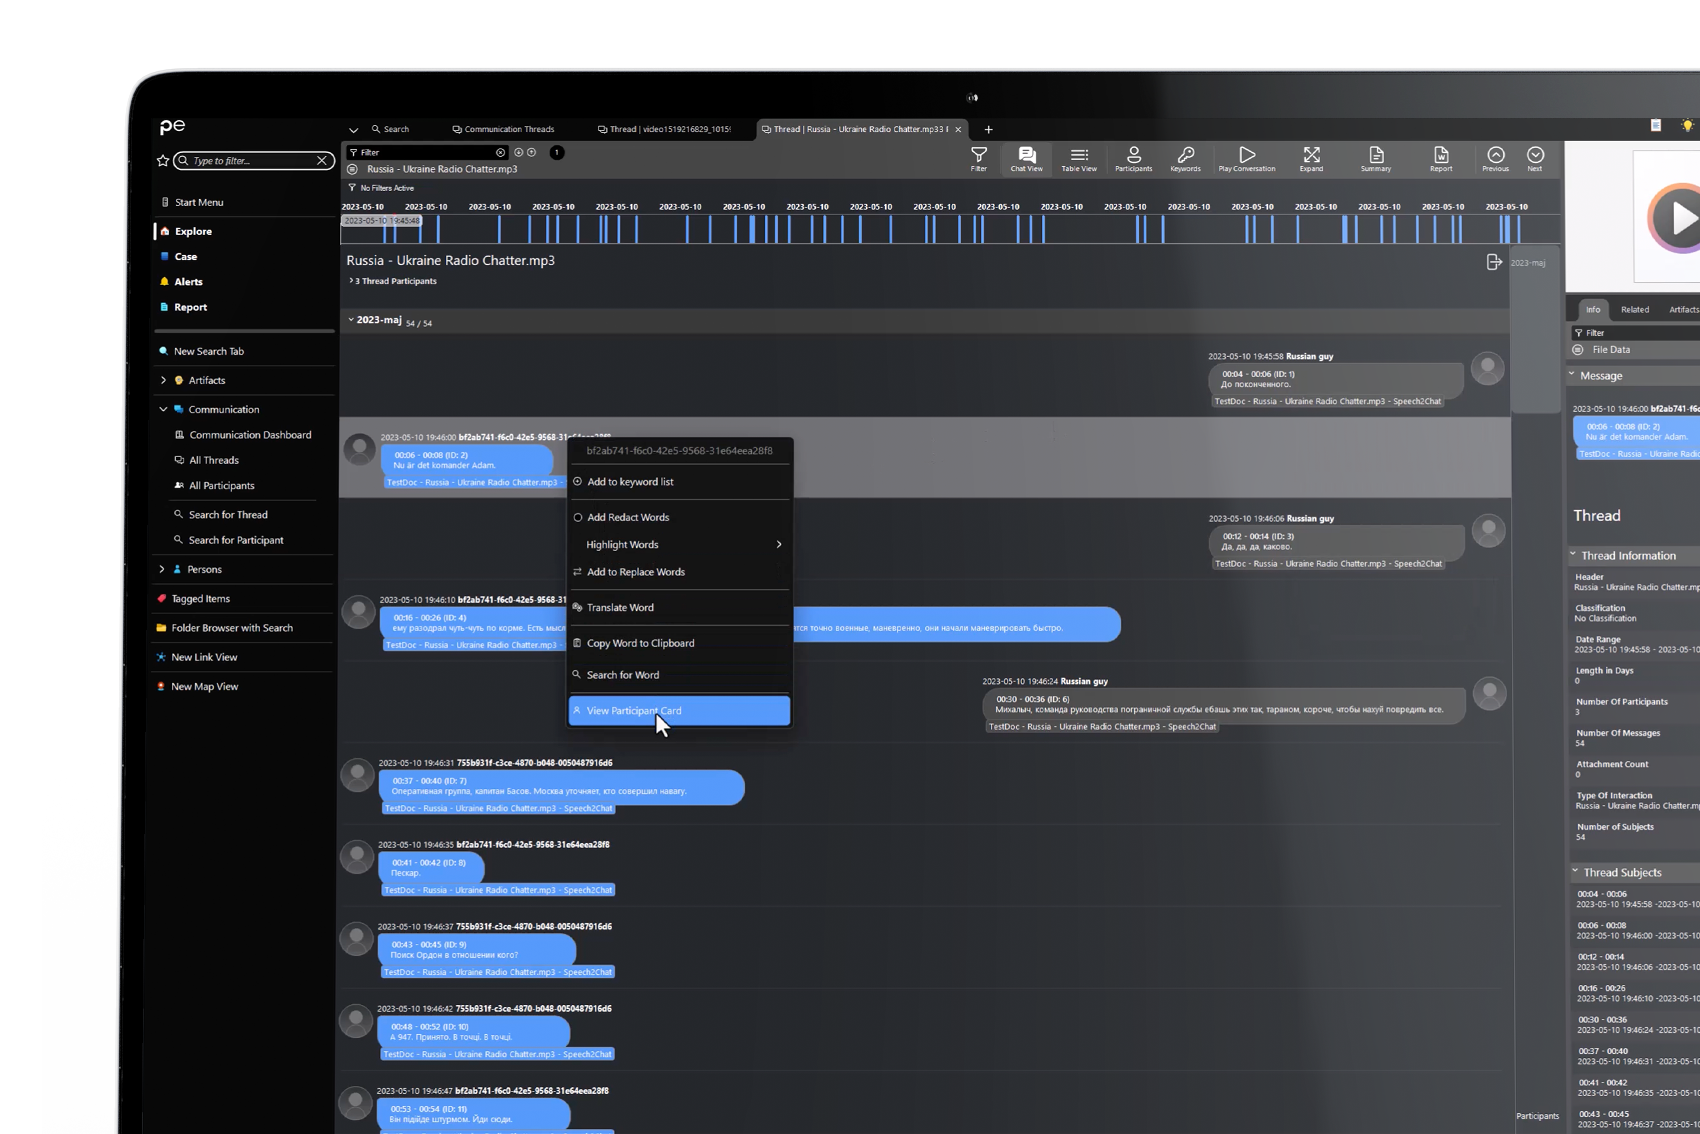Go to the Next thread item

pos(1535,158)
